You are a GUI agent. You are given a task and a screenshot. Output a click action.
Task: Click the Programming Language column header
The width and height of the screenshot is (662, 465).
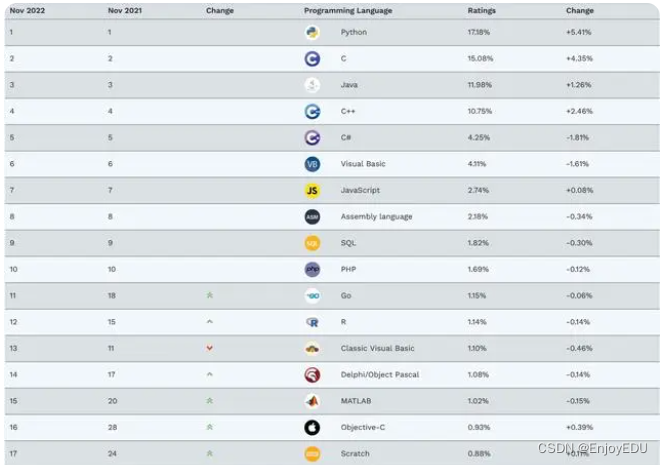(x=348, y=11)
